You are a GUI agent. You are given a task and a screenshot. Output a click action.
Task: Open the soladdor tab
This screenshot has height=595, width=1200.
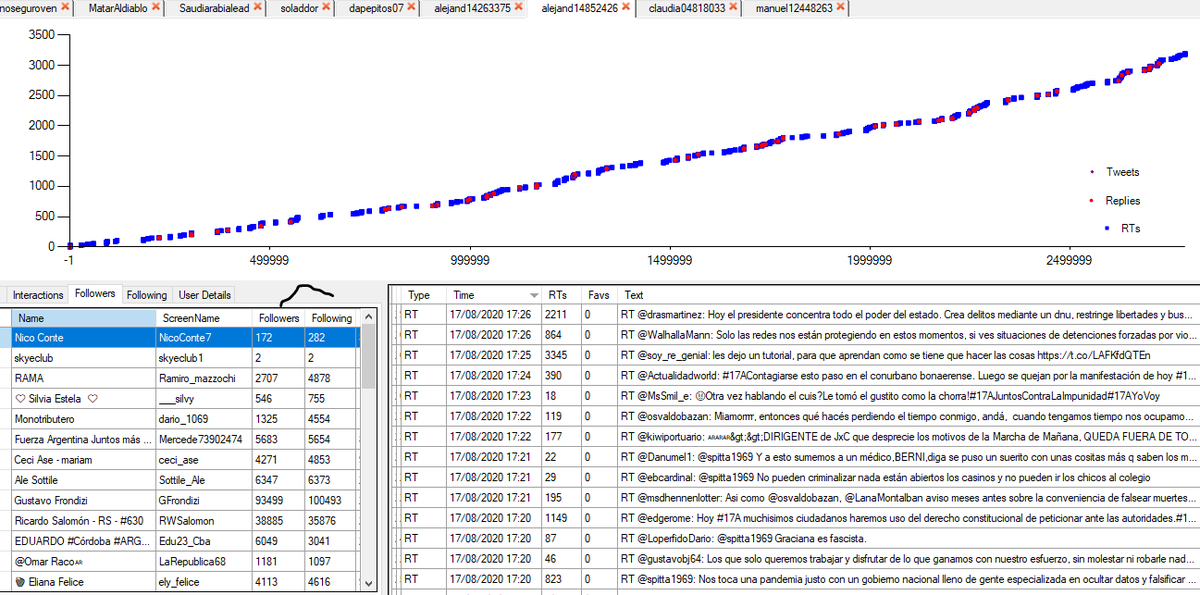300,8
